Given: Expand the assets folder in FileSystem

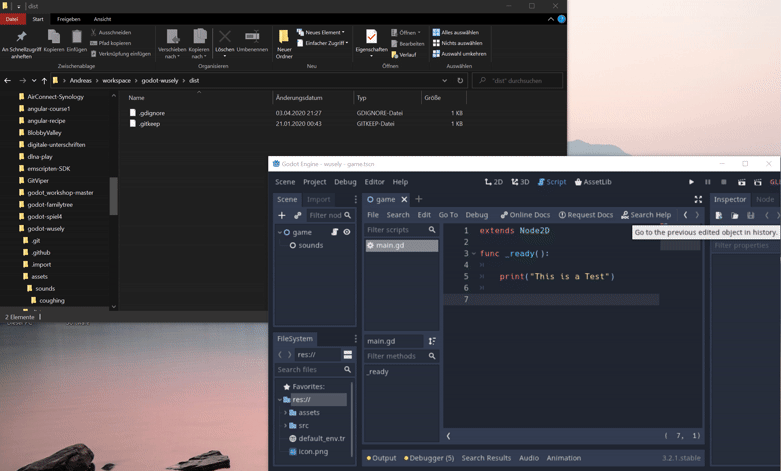Looking at the screenshot, I should [x=285, y=412].
